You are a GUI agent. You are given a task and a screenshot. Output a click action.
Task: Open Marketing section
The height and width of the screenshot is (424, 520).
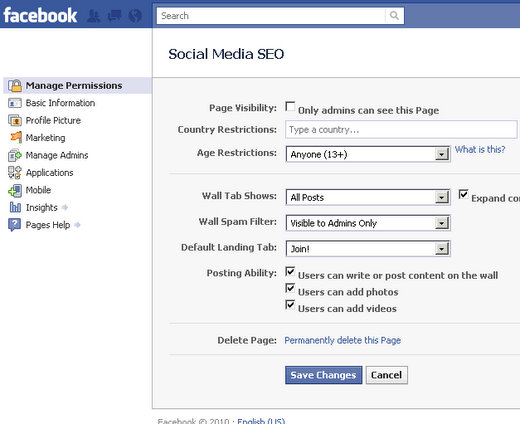point(46,138)
